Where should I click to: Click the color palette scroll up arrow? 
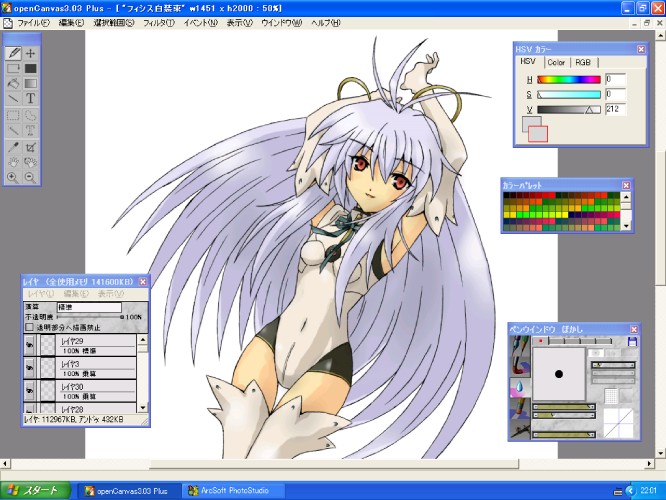(626, 197)
